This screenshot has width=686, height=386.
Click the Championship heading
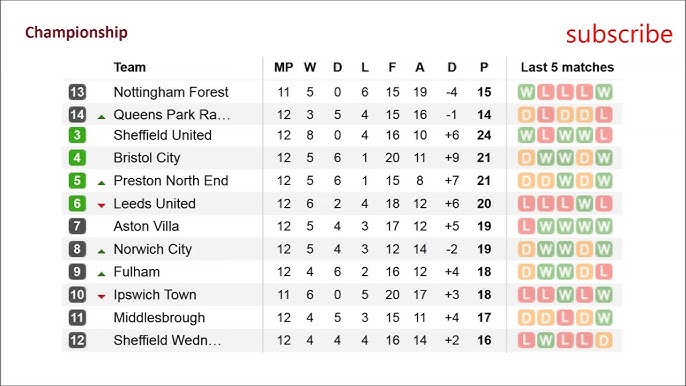point(76,32)
